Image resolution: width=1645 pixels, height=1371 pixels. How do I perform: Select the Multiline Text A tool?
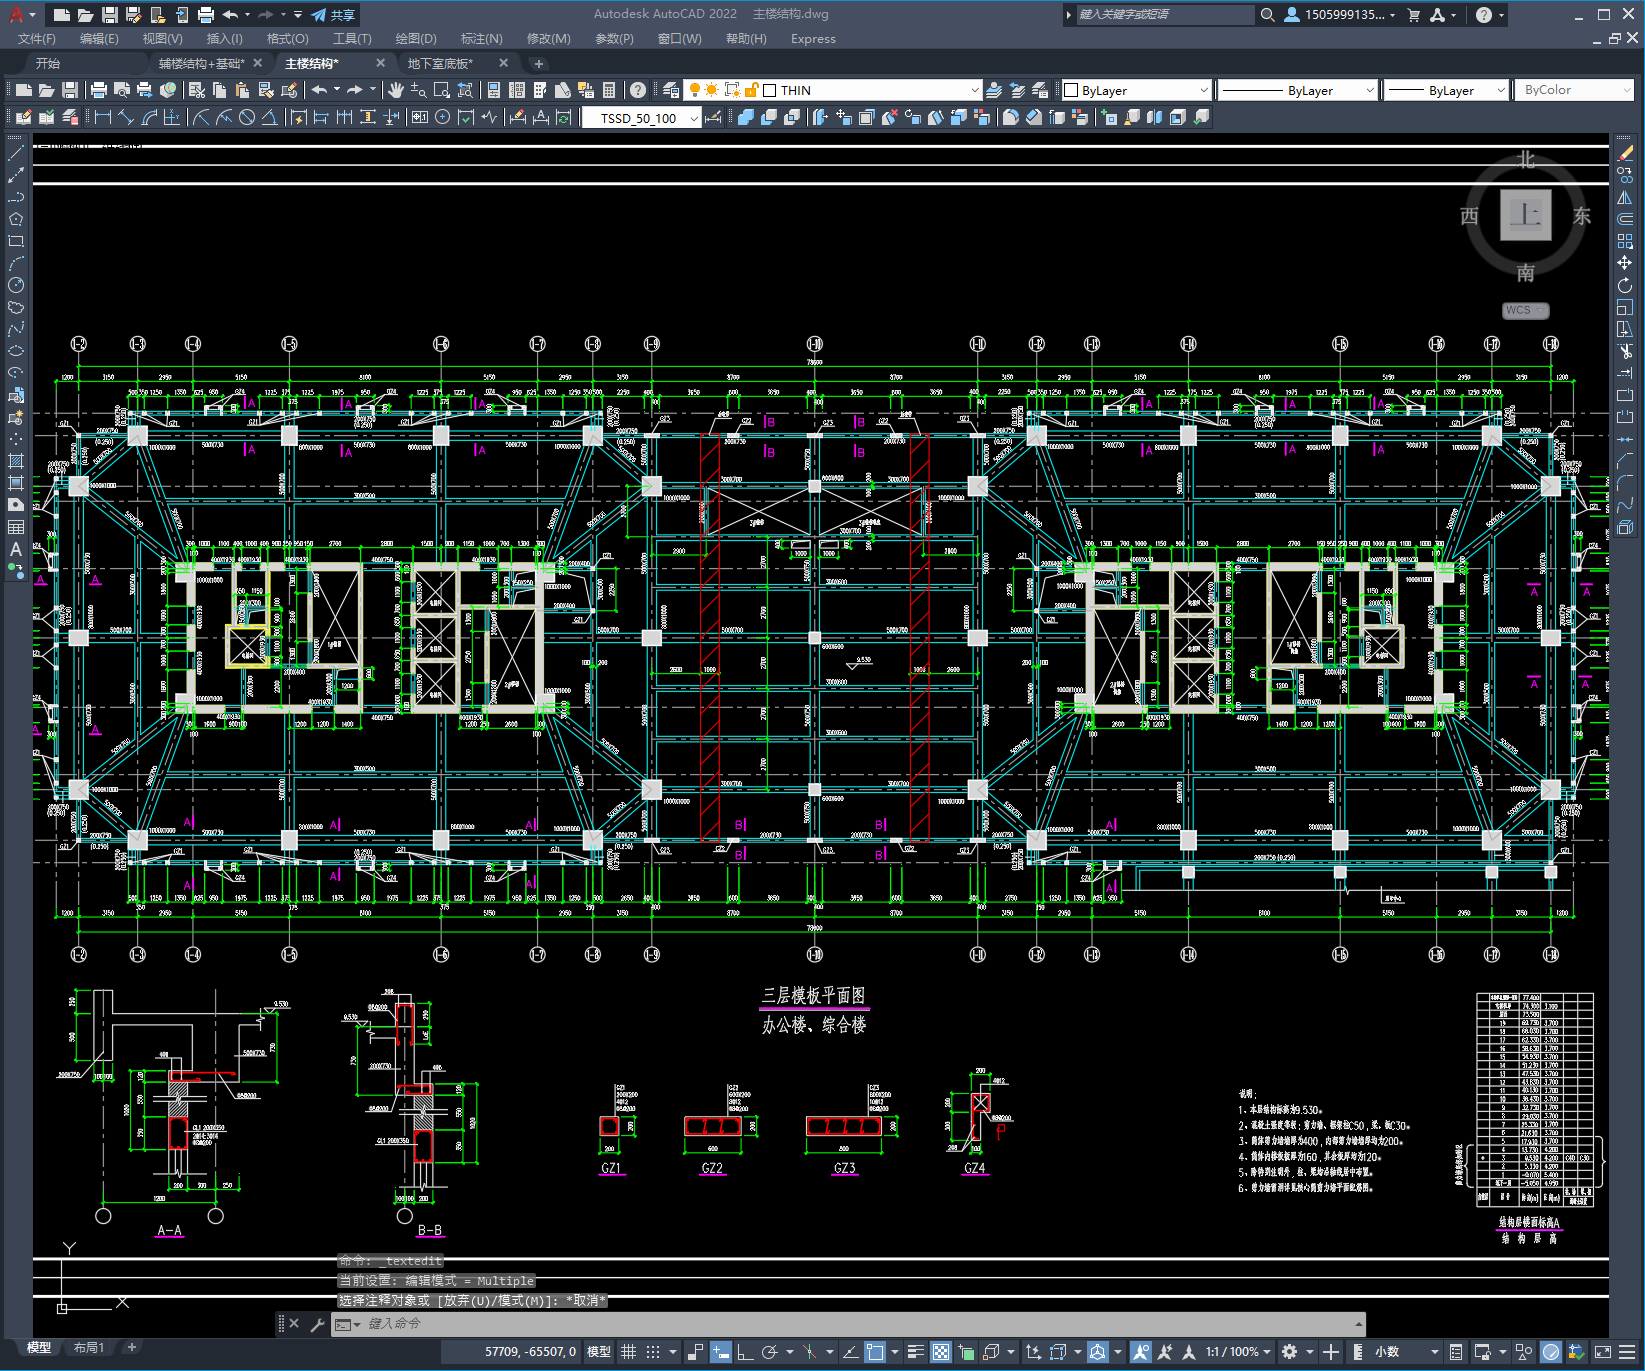click(16, 549)
